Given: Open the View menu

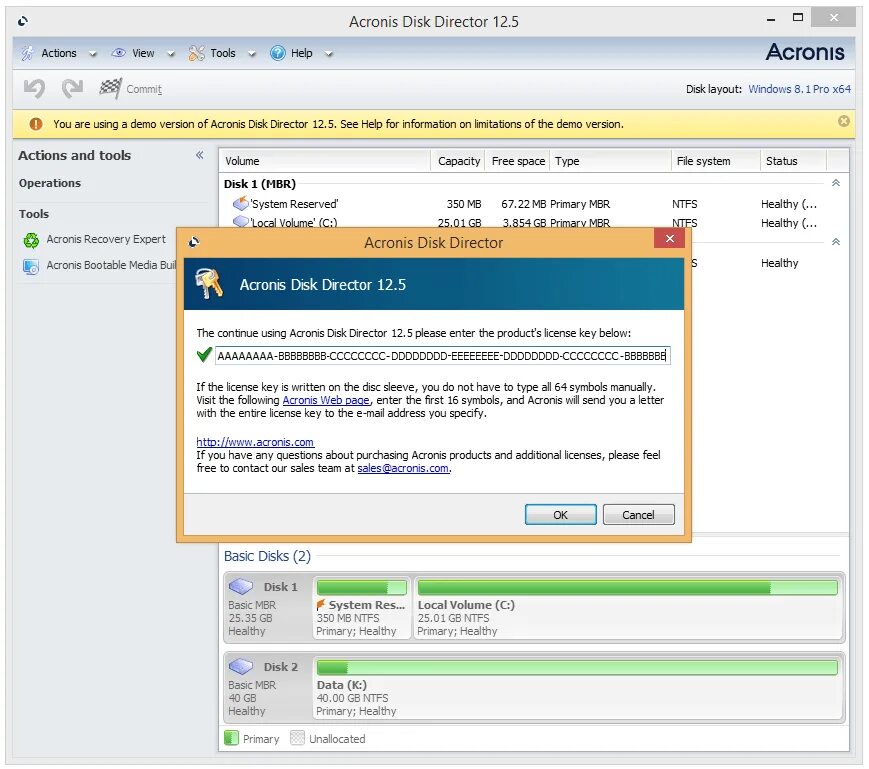Looking at the screenshot, I should pos(143,53).
